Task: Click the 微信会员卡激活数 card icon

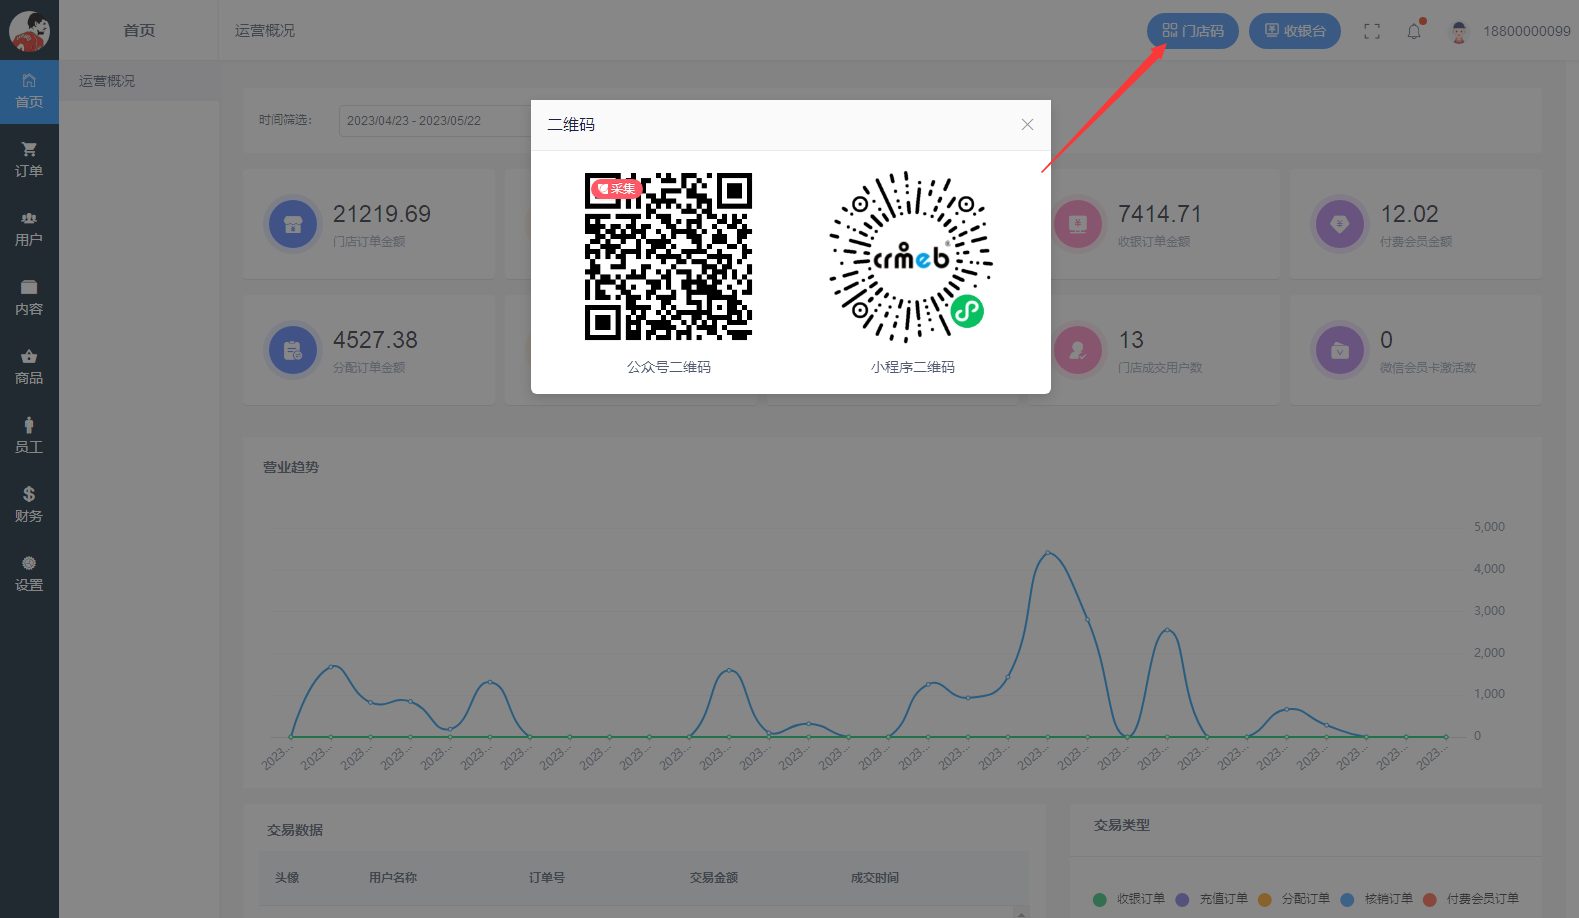Action: click(x=1340, y=350)
